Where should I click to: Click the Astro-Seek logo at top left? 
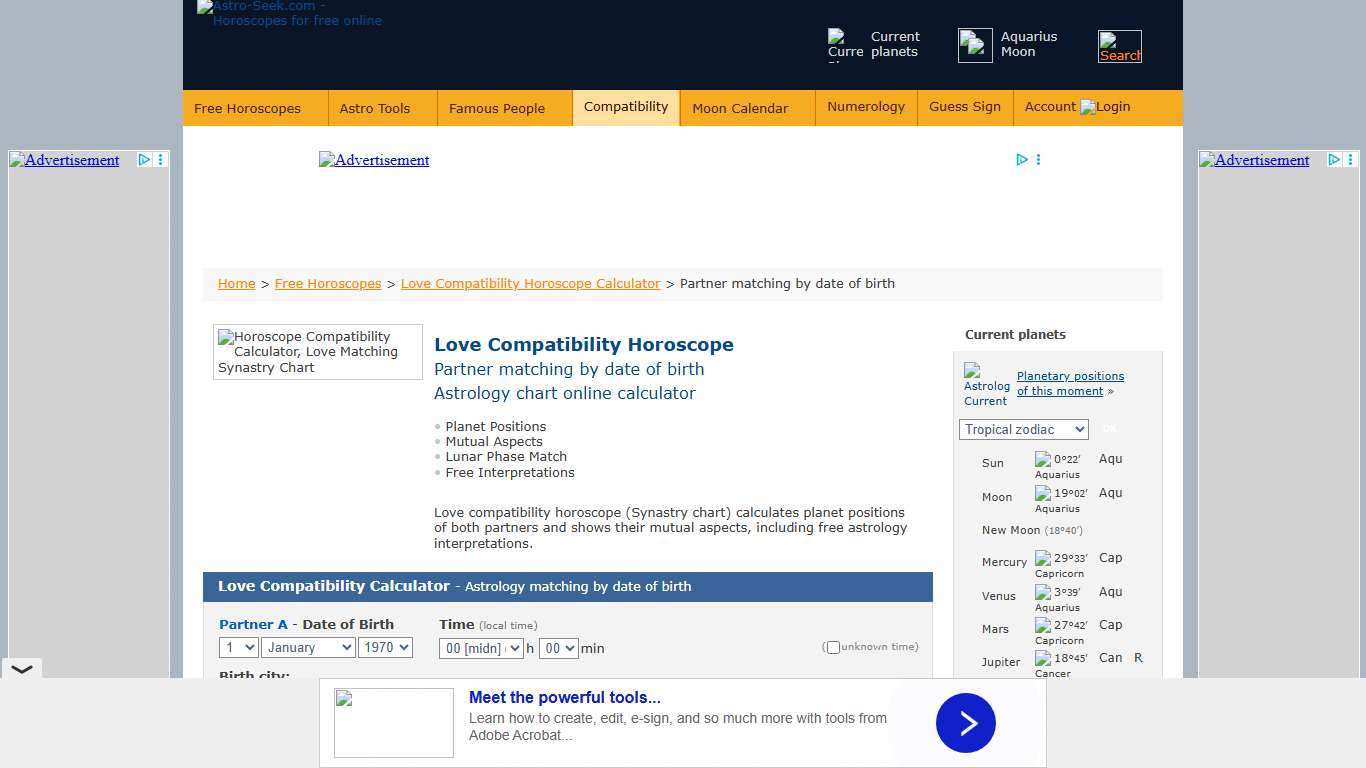click(289, 14)
